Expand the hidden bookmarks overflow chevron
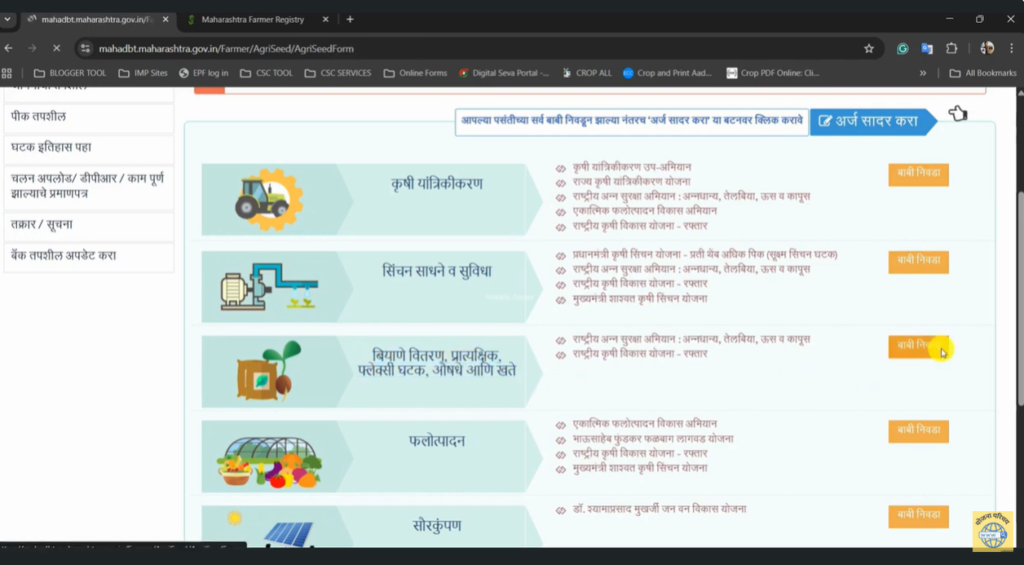Screen dimensions: 1024x565 tap(922, 73)
